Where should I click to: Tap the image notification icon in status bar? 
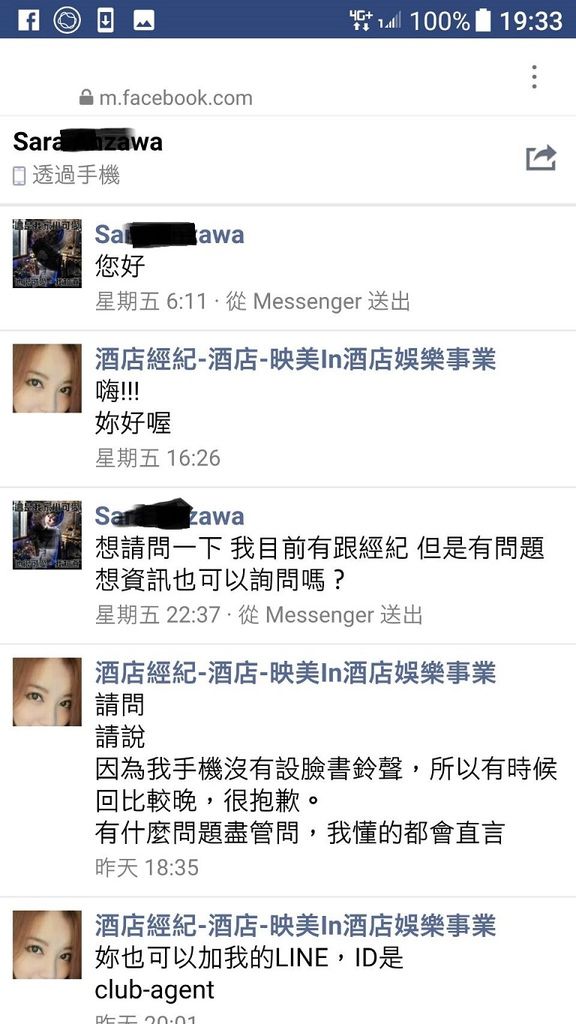pyautogui.click(x=144, y=20)
